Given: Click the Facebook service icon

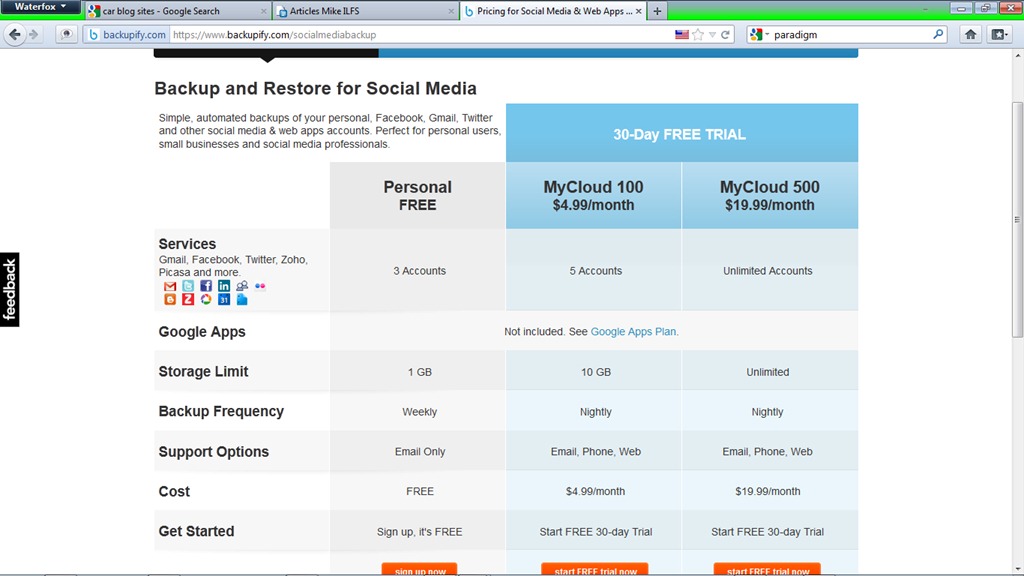Looking at the screenshot, I should click(x=206, y=286).
